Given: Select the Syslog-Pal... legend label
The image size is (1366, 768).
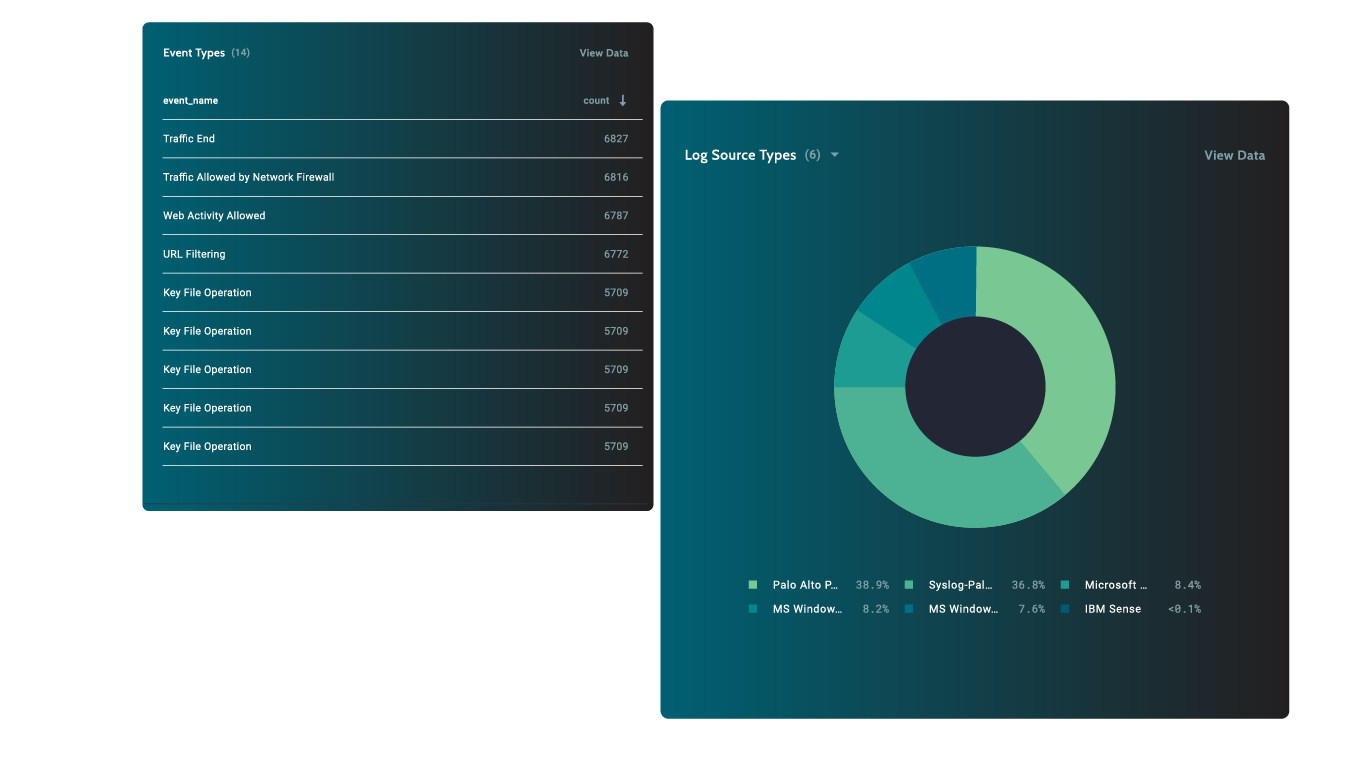Looking at the screenshot, I should (961, 585).
